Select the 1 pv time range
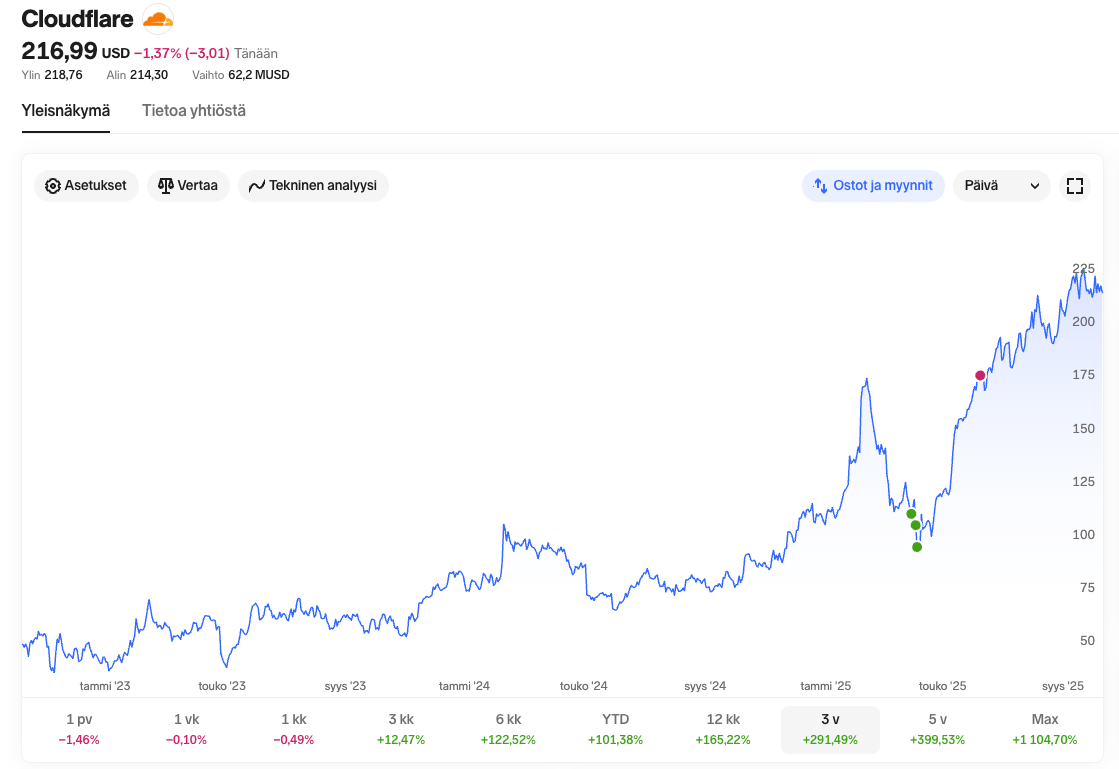Image resolution: width=1119 pixels, height=769 pixels. (x=79, y=729)
